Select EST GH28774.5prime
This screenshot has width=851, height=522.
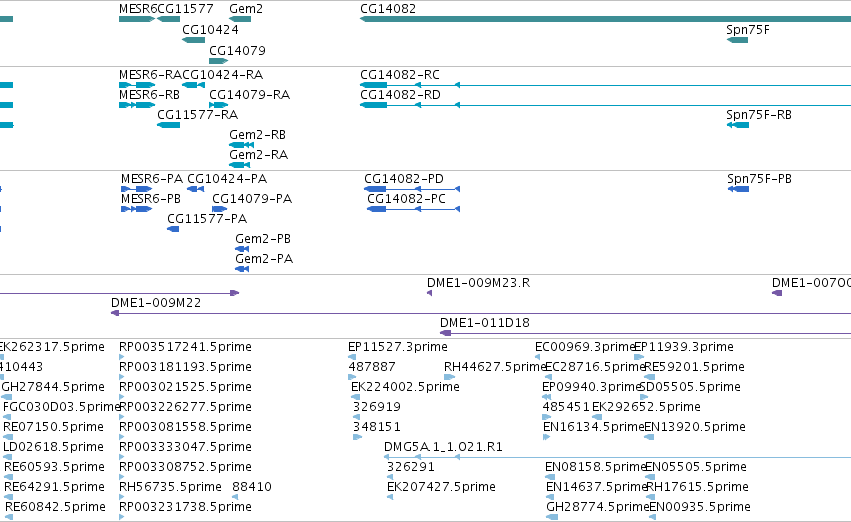pos(598,507)
